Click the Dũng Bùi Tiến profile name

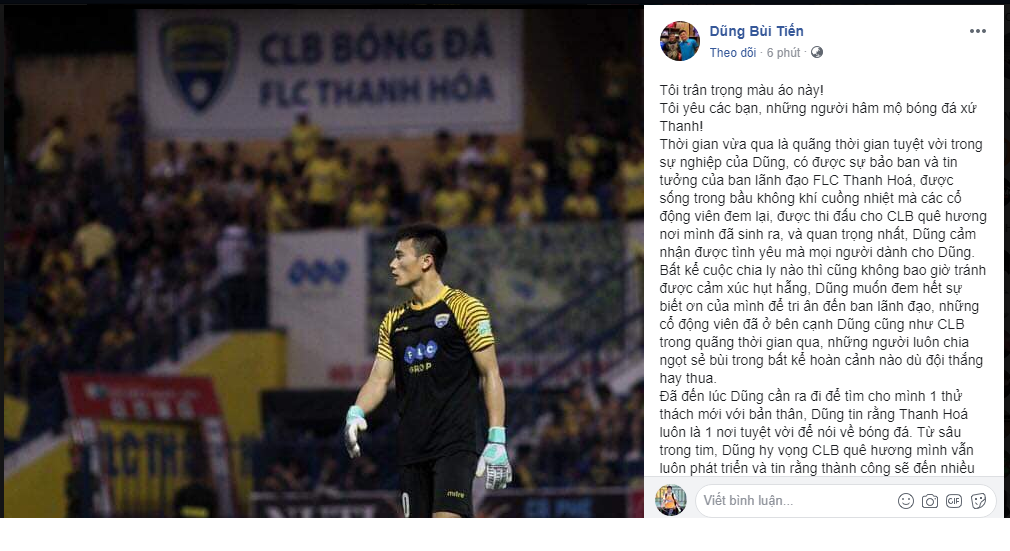tap(756, 31)
